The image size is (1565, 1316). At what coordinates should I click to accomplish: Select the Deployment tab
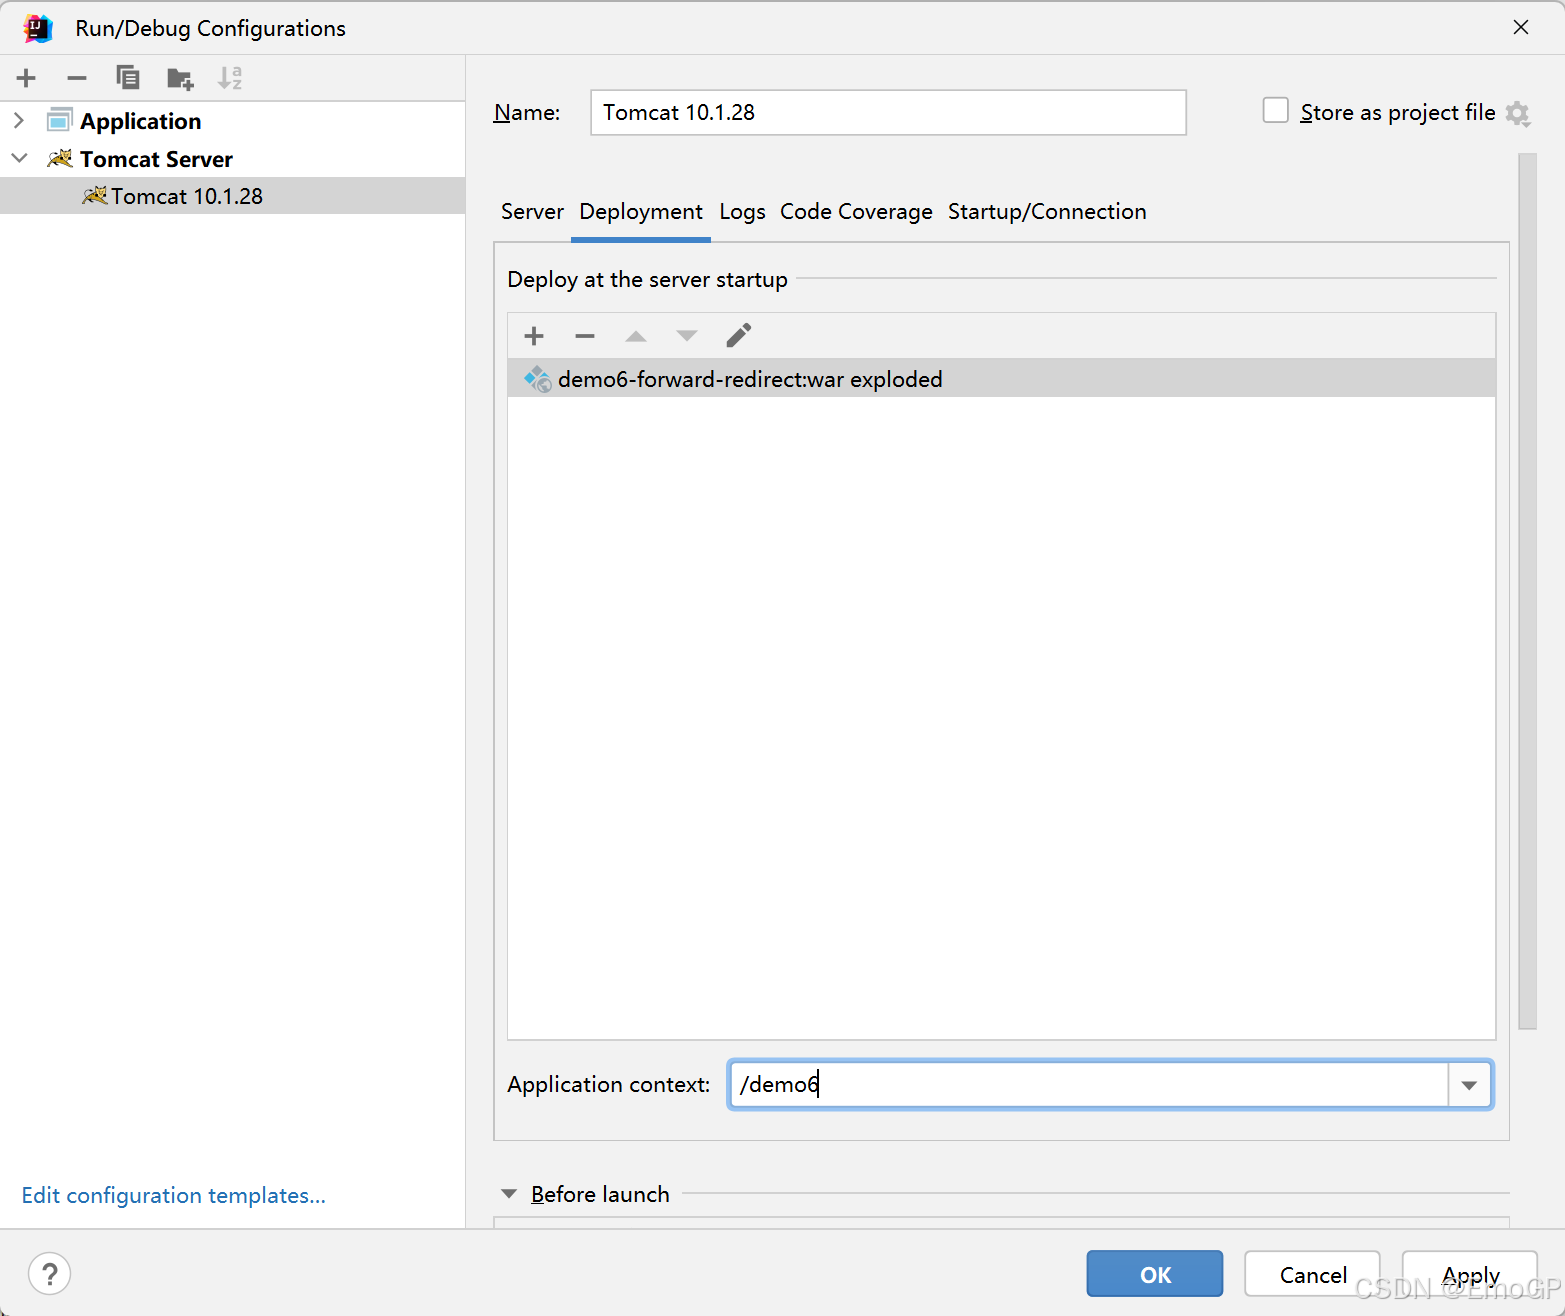point(641,212)
